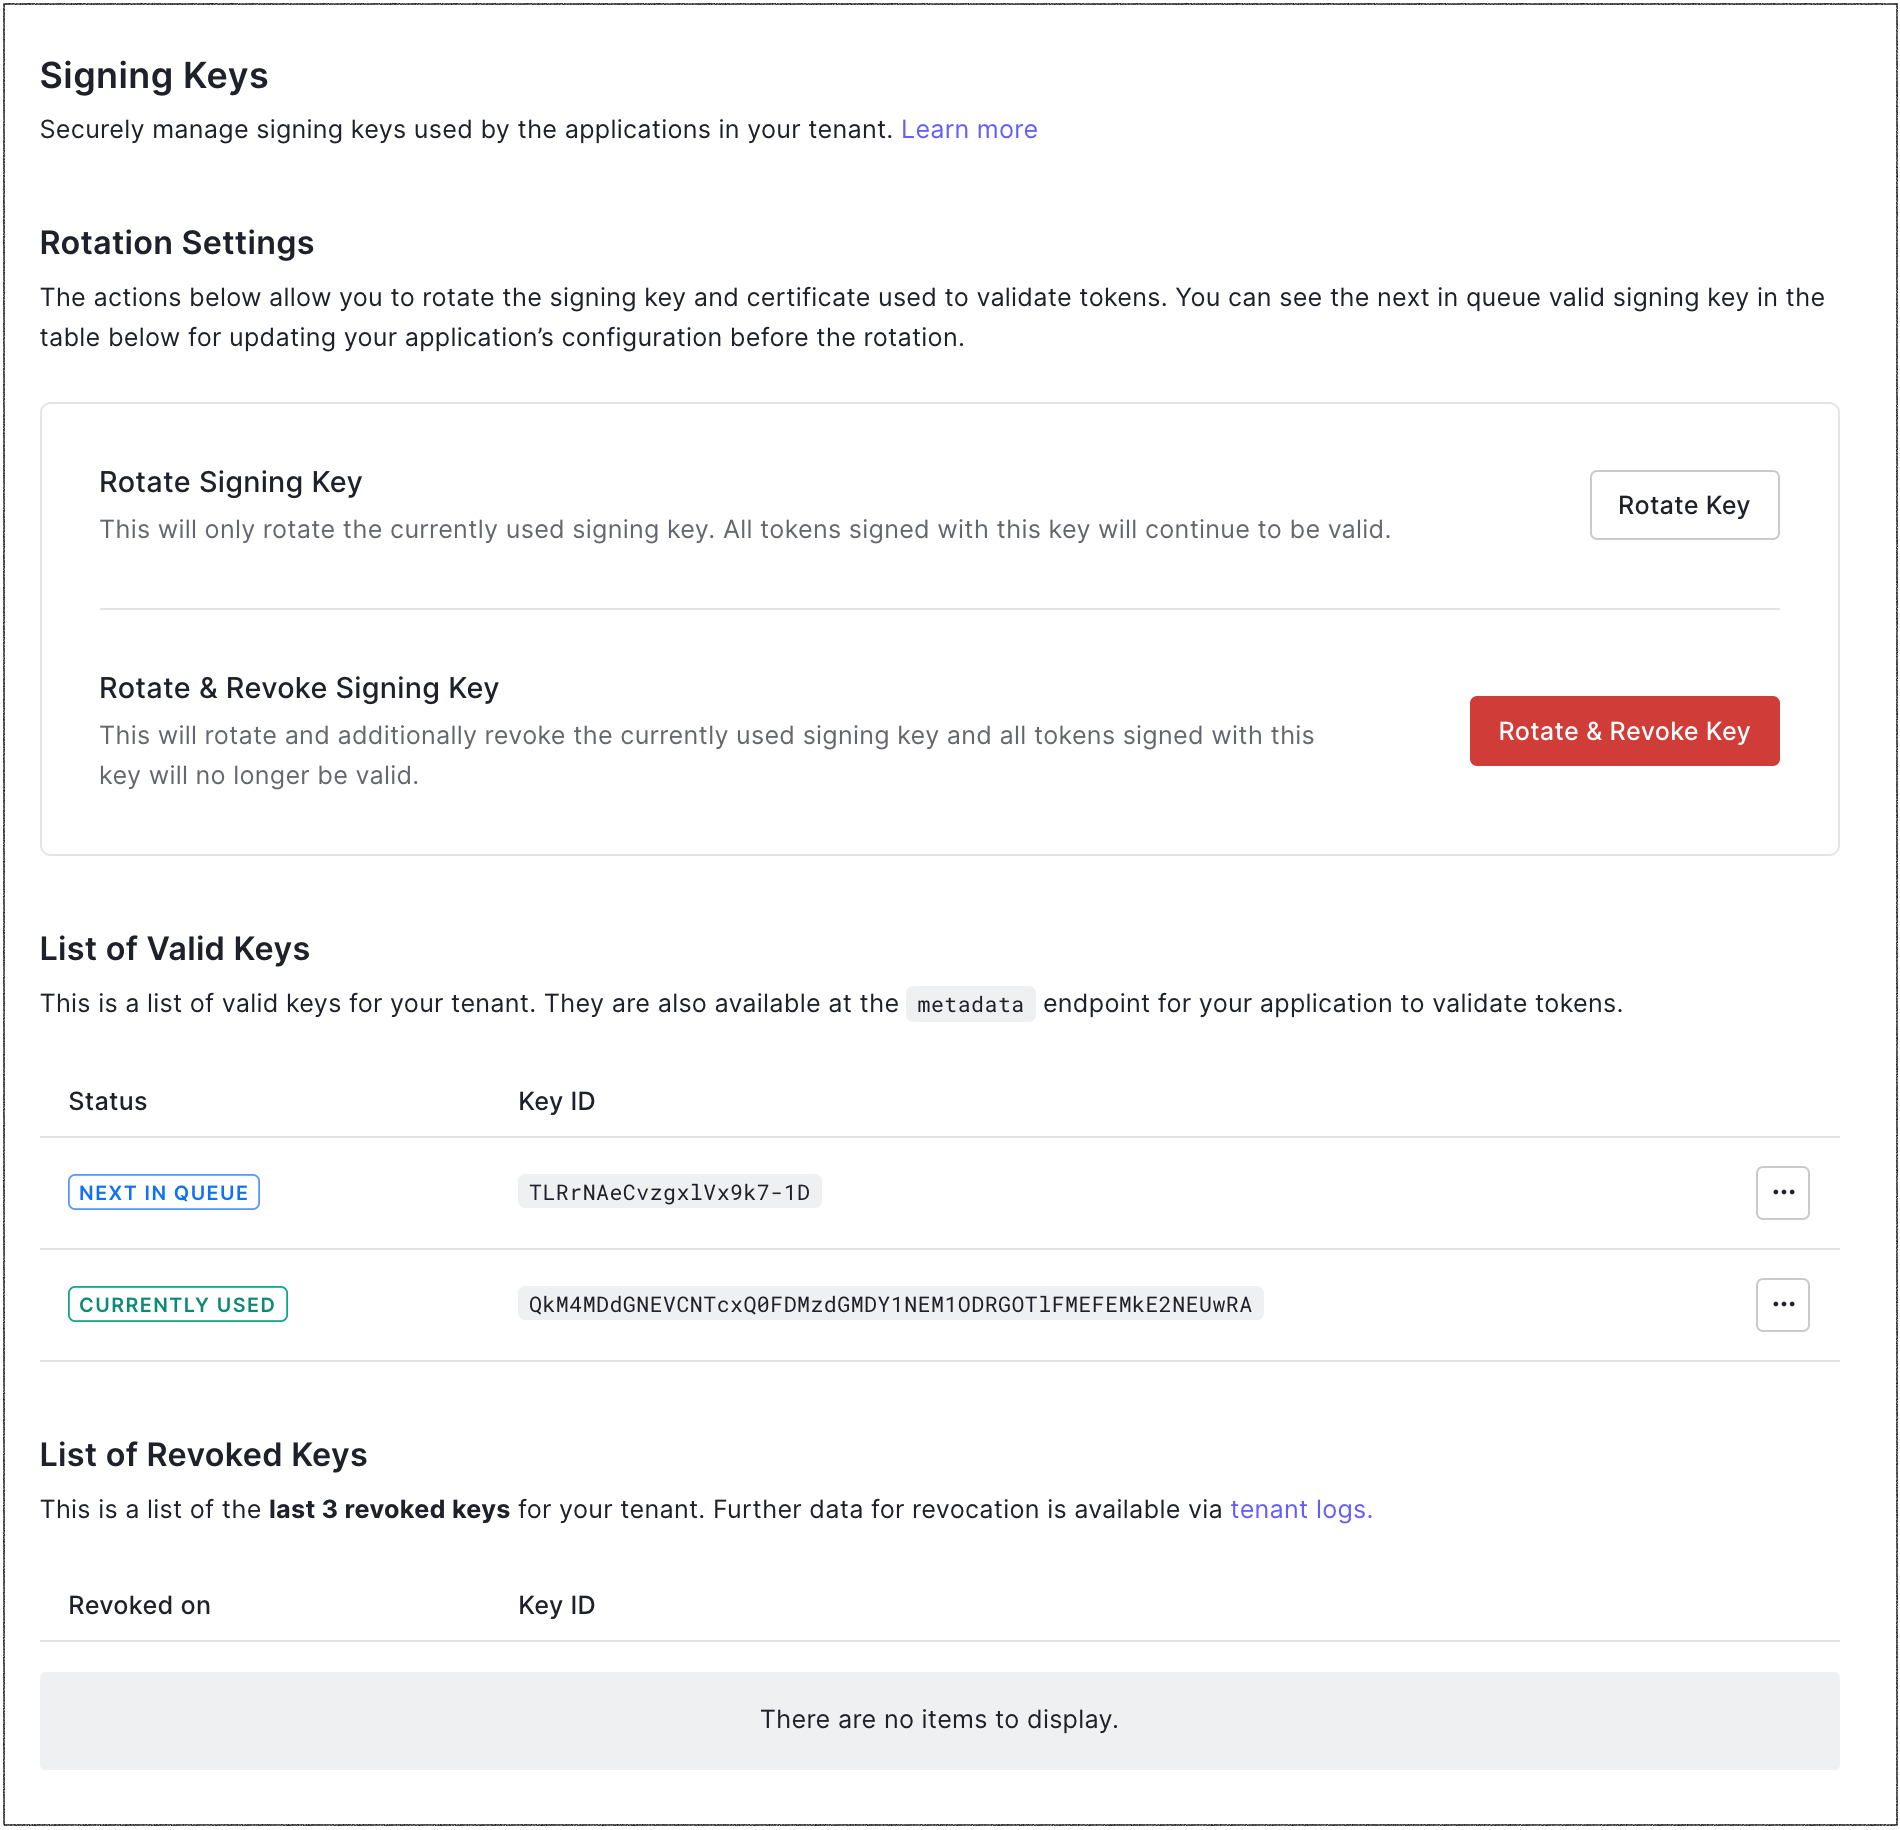
Task: Open the tenant logs link
Action: point(1299,1509)
